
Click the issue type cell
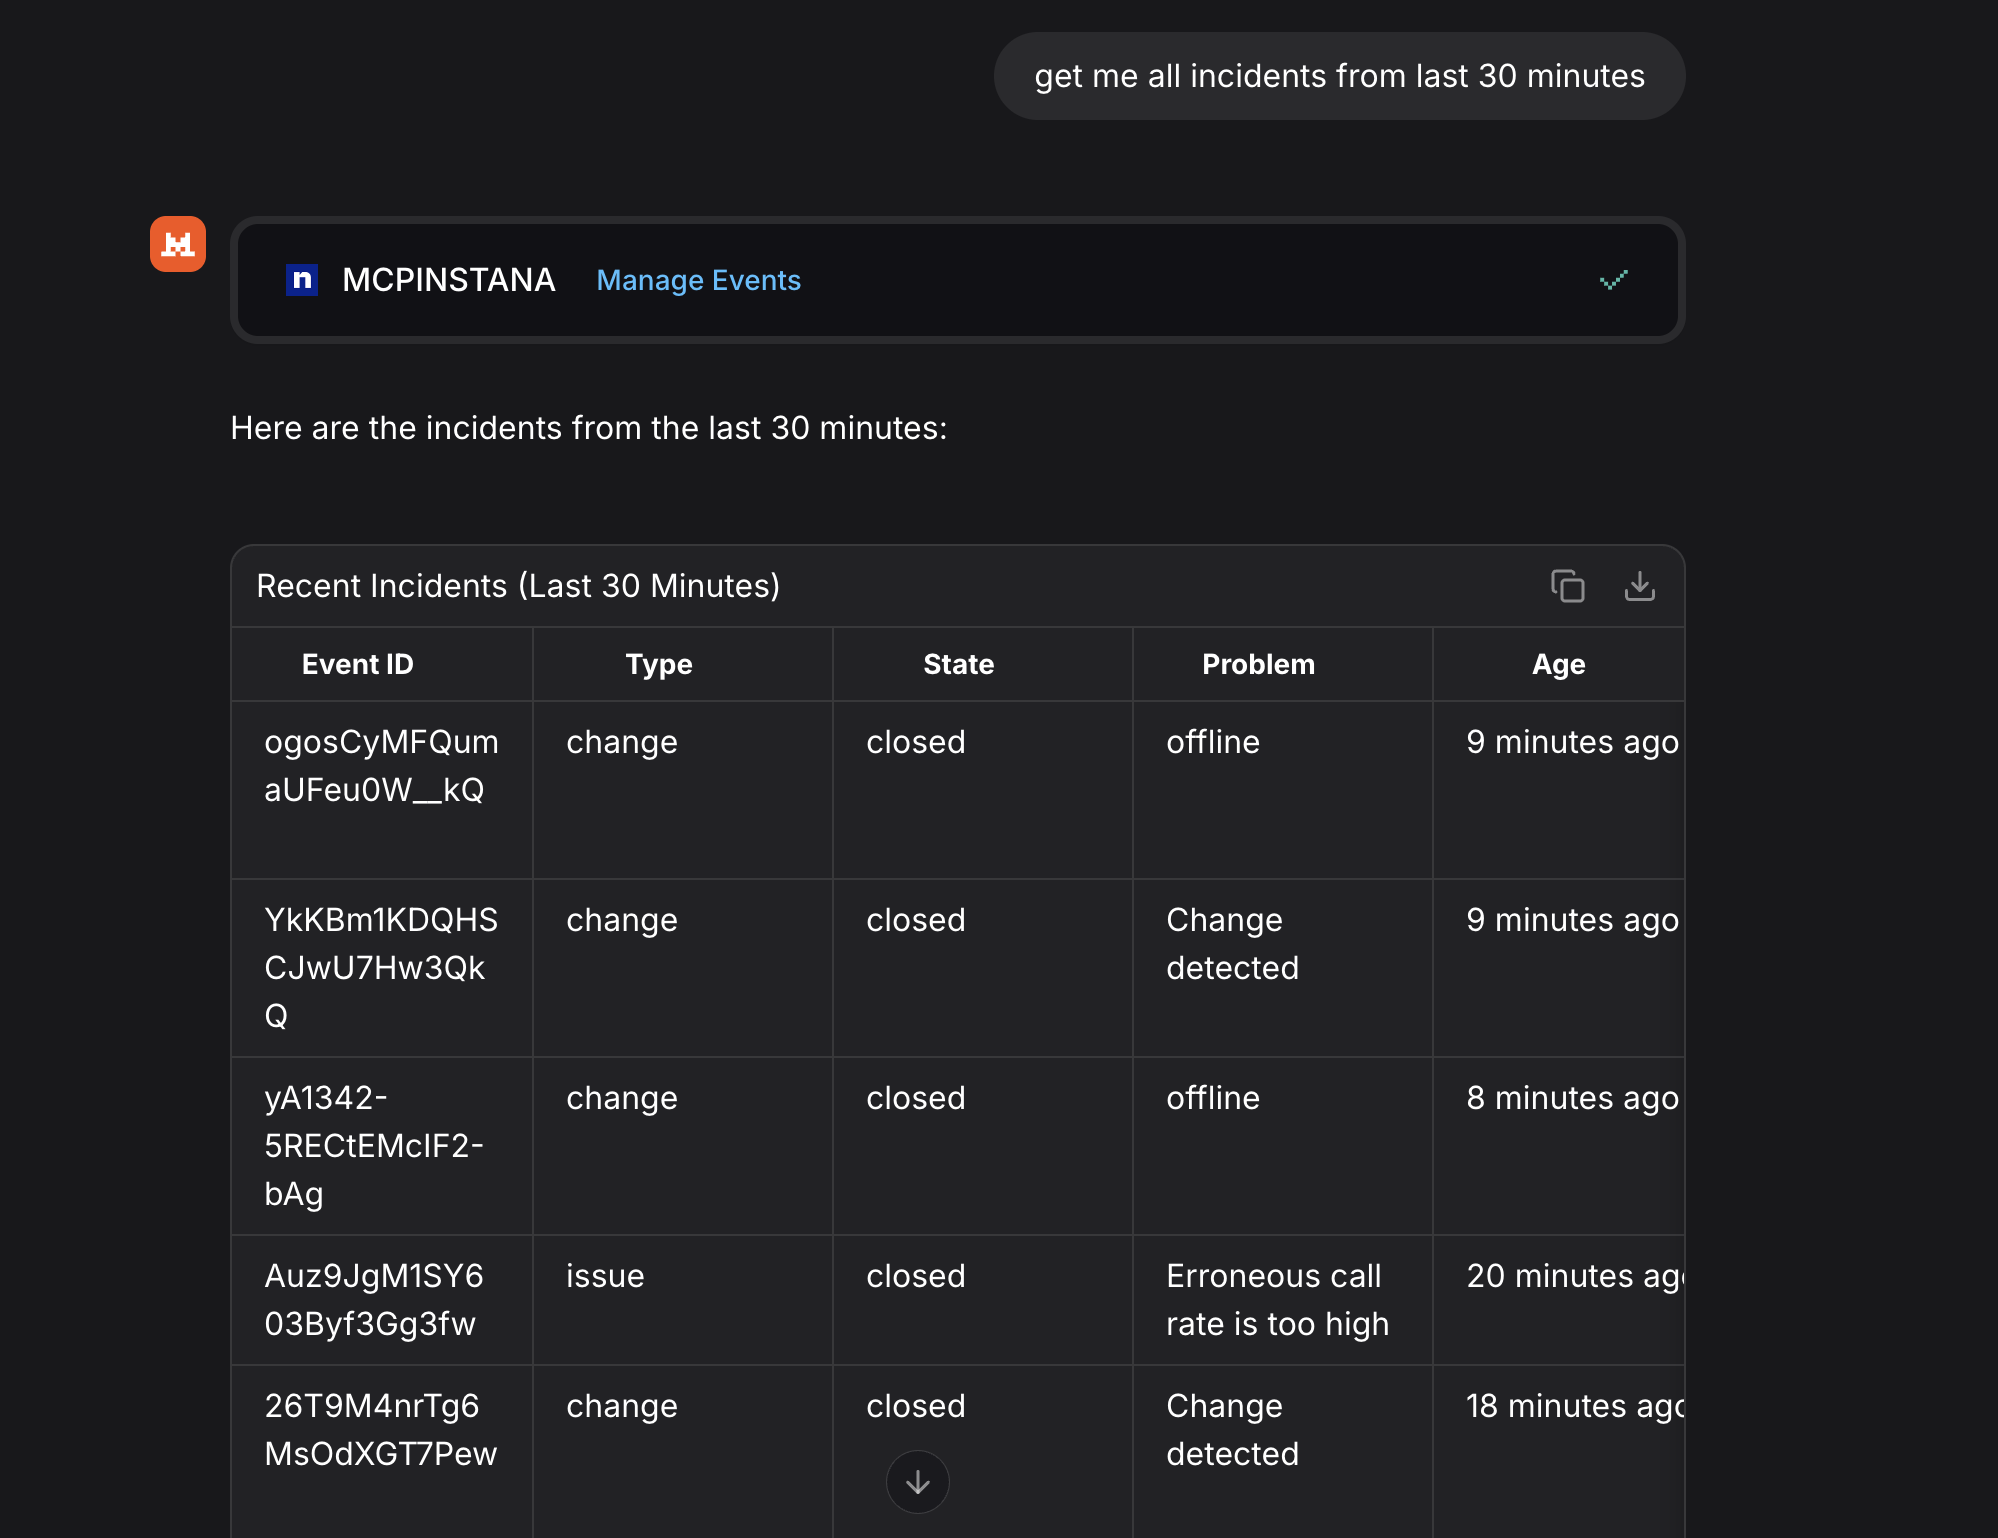pos(605,1276)
